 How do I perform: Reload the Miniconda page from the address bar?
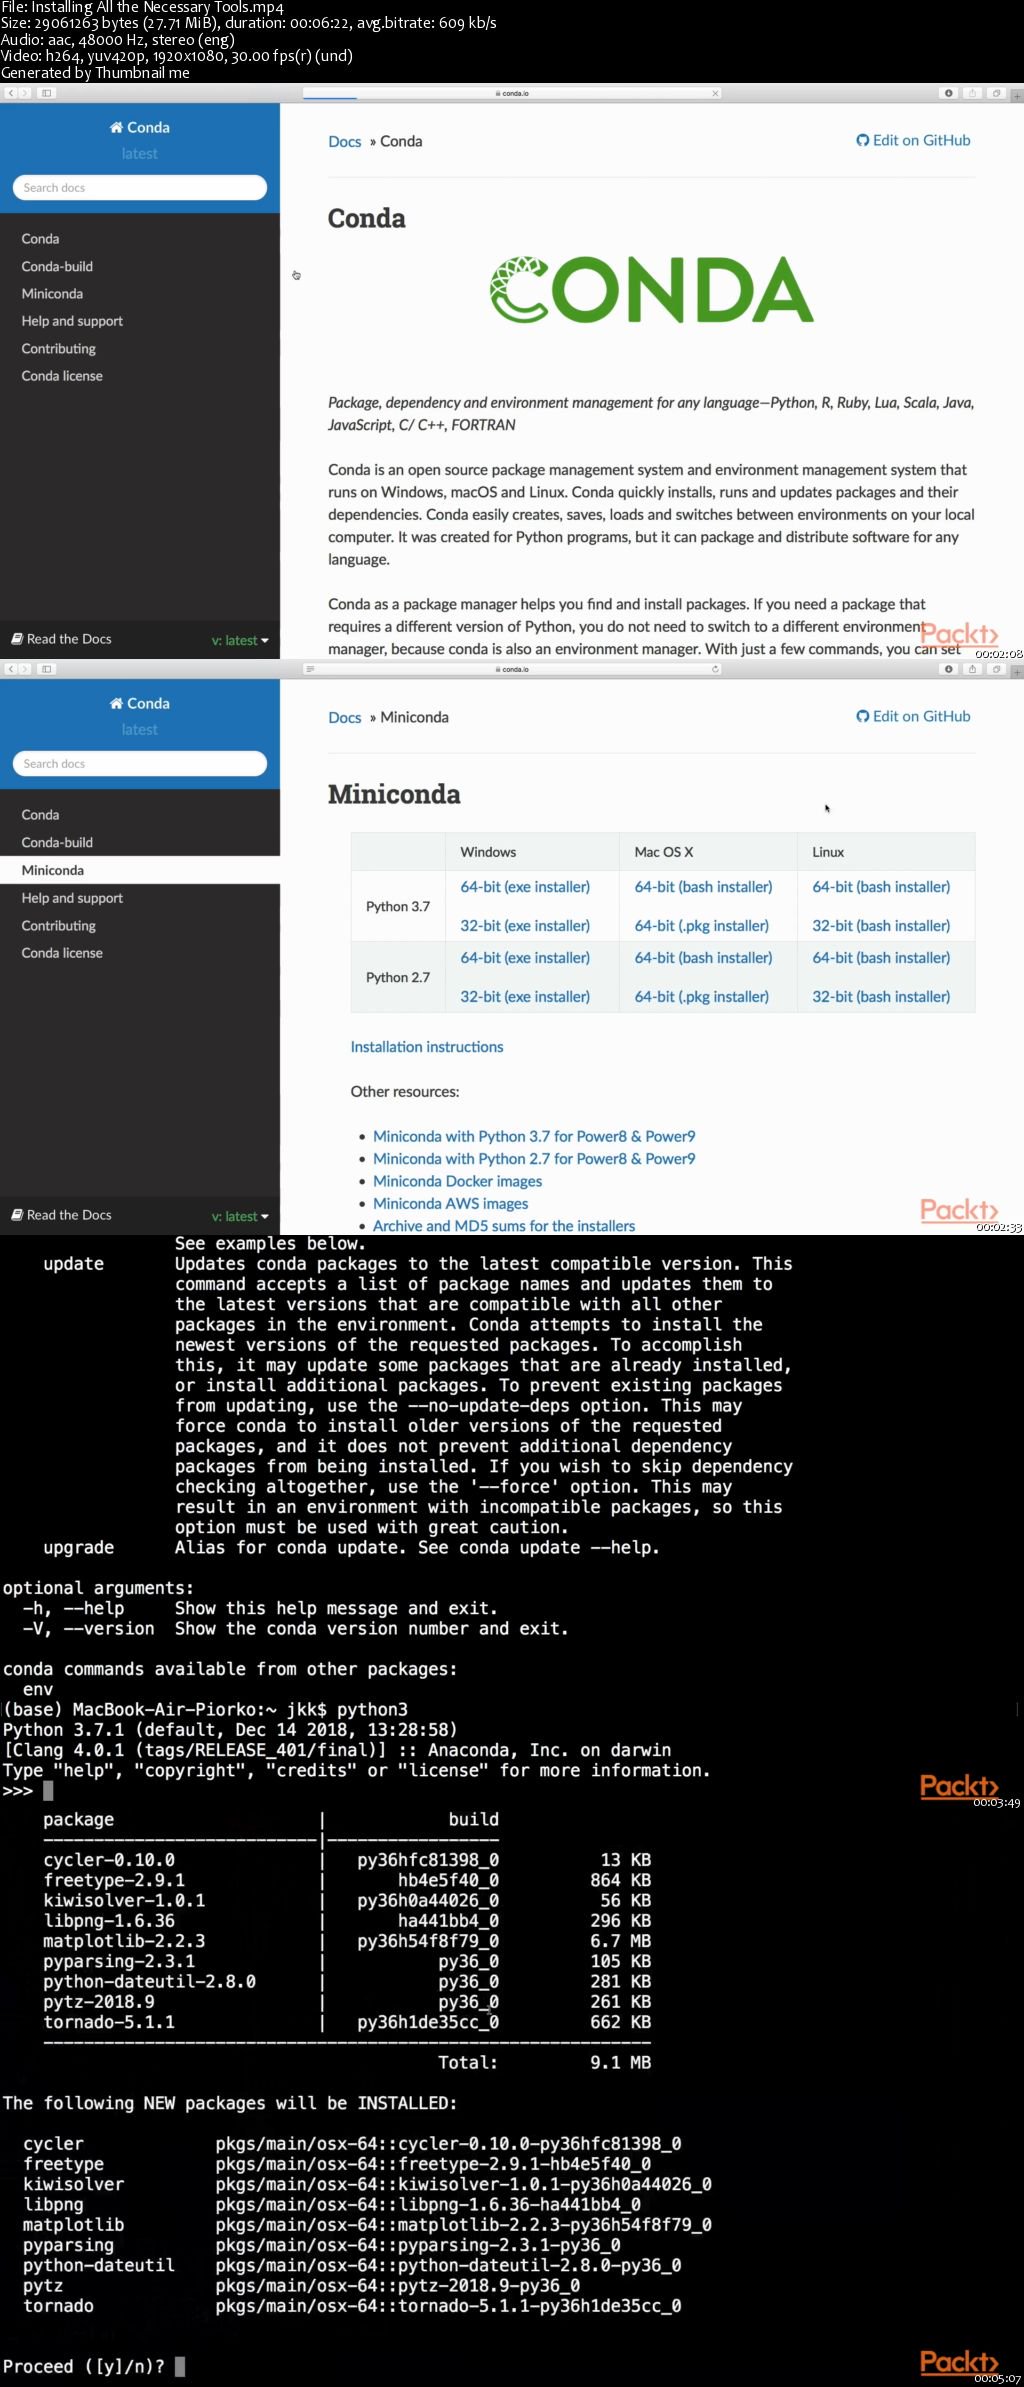(715, 669)
